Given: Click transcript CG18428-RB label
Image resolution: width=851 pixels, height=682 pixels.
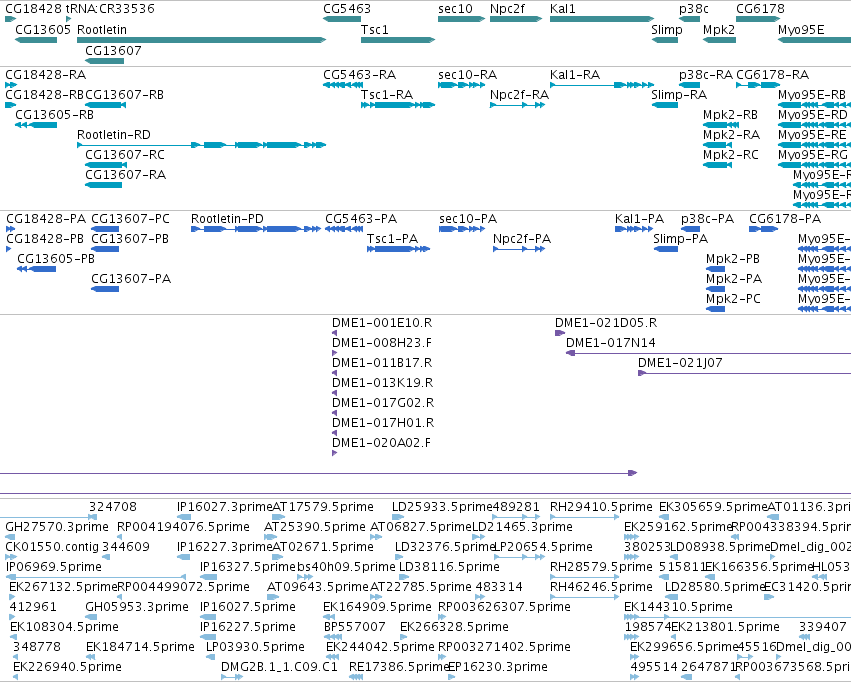Looking at the screenshot, I should click(x=45, y=95).
